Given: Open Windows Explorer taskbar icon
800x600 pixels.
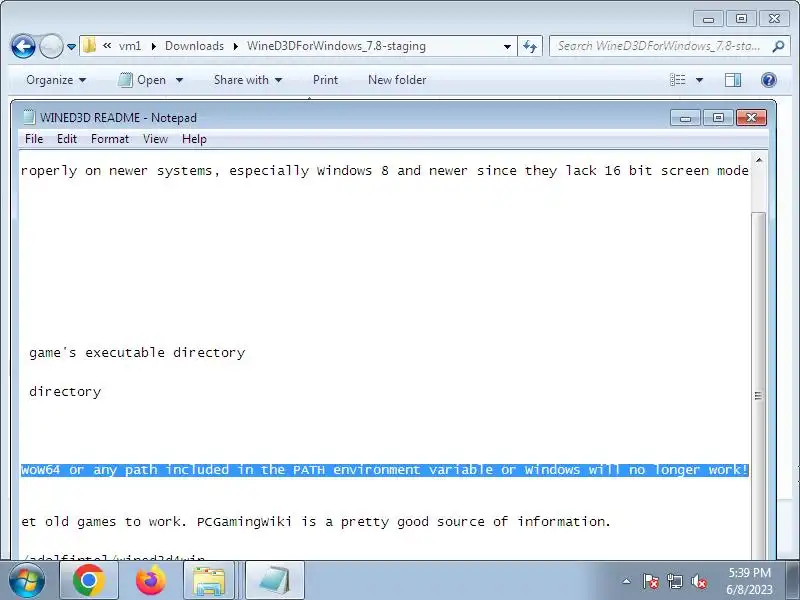Looking at the screenshot, I should [208, 580].
